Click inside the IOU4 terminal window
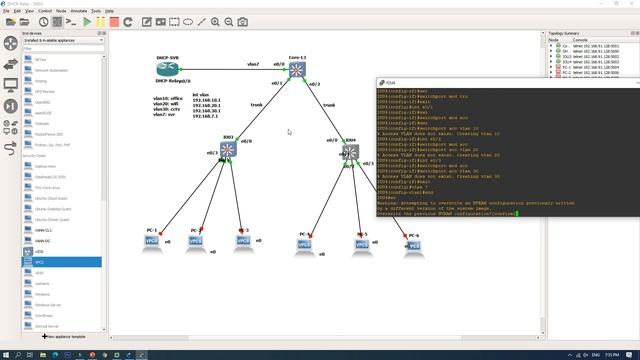 (508, 152)
